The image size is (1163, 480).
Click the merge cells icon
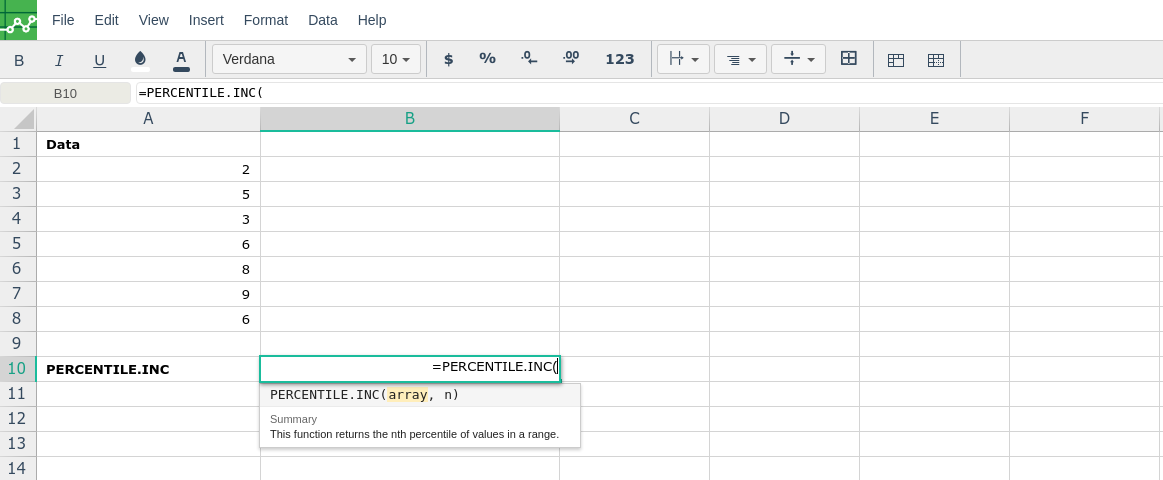(849, 59)
